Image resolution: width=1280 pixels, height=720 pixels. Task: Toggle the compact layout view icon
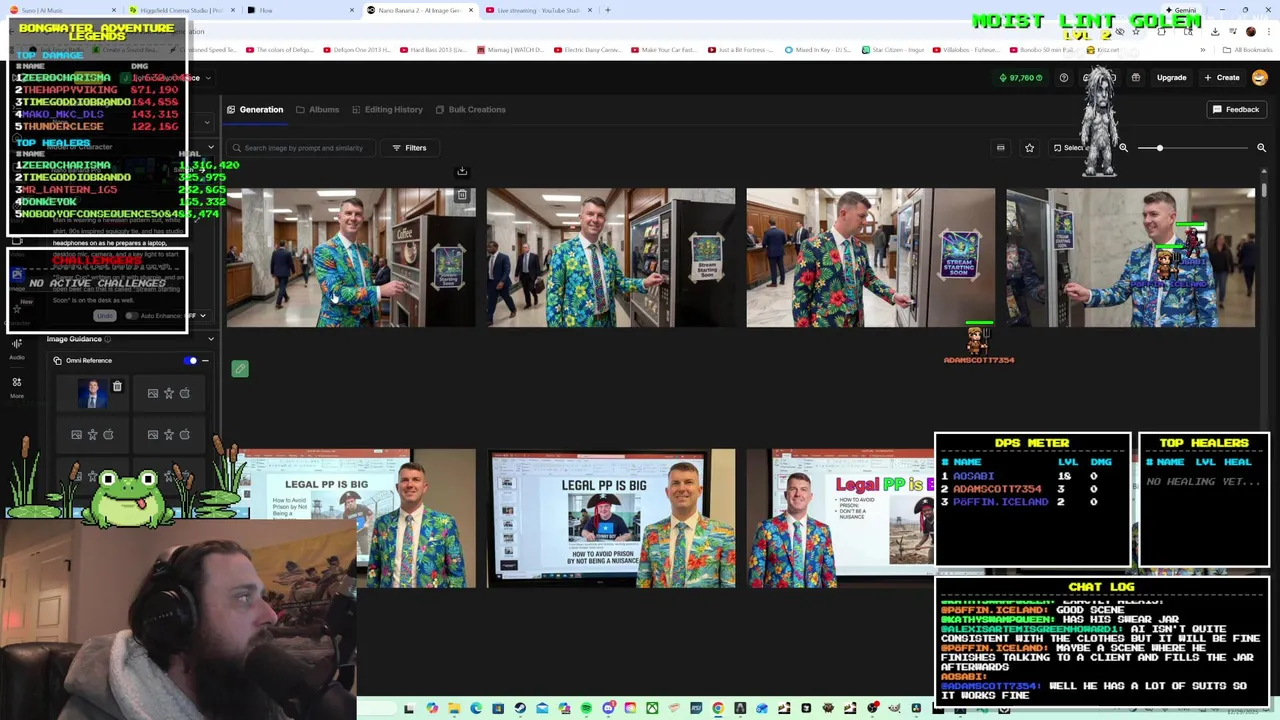point(1000,148)
